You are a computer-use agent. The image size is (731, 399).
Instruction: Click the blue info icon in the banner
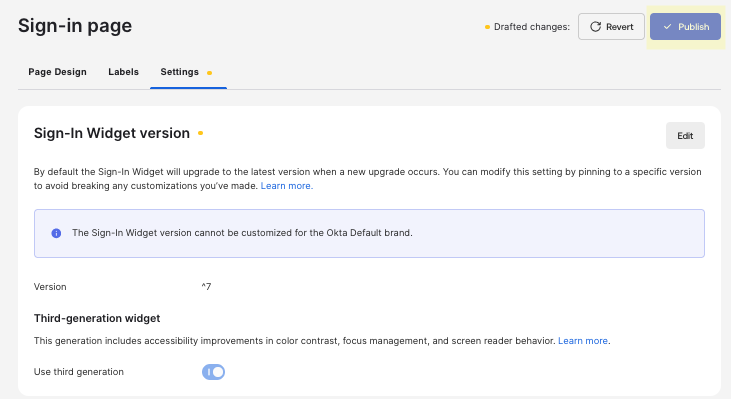pyautogui.click(x=56, y=233)
